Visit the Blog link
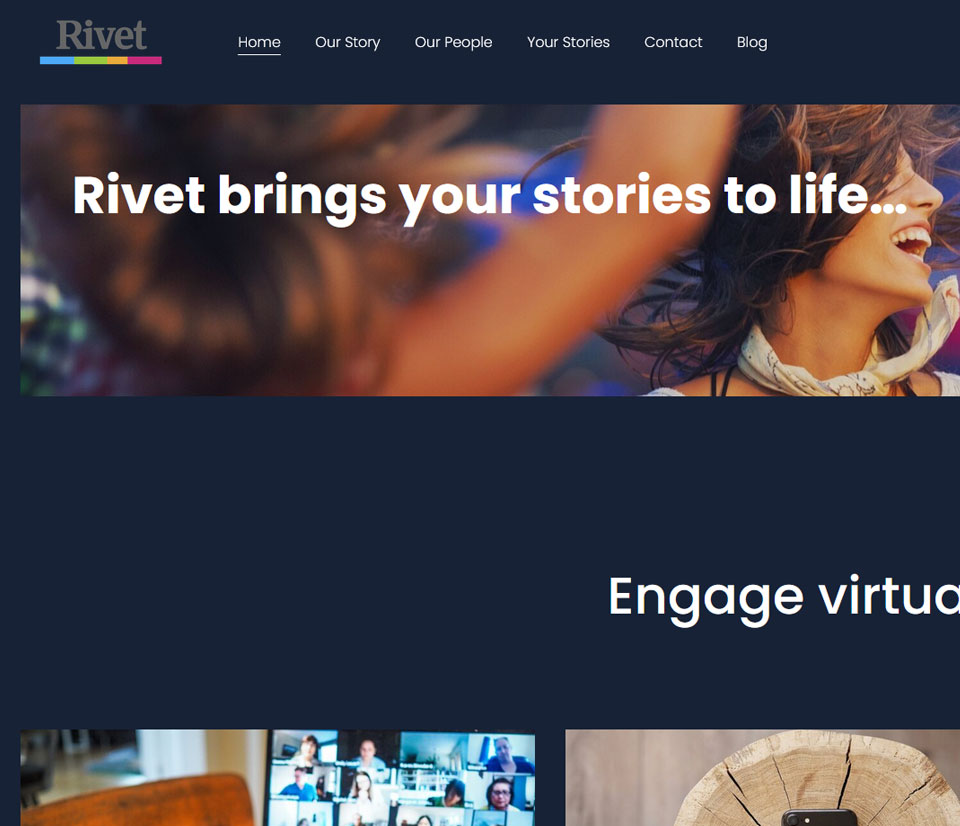This screenshot has width=960, height=826. [752, 42]
